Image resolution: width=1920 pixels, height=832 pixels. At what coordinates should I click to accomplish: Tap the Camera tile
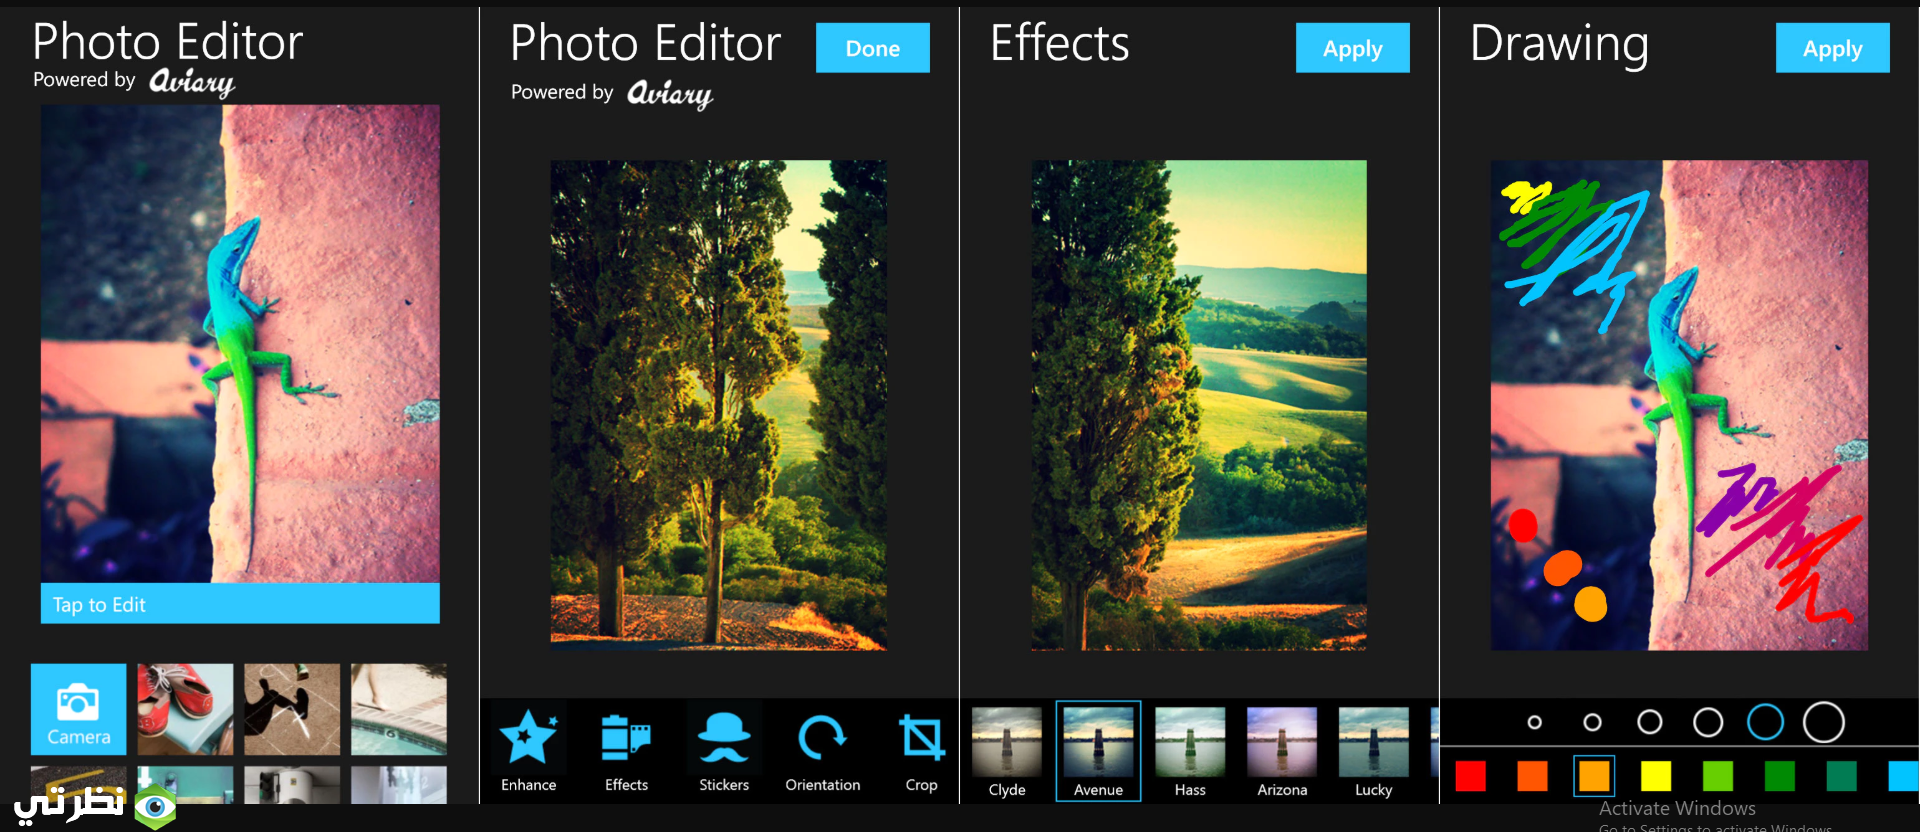79,708
